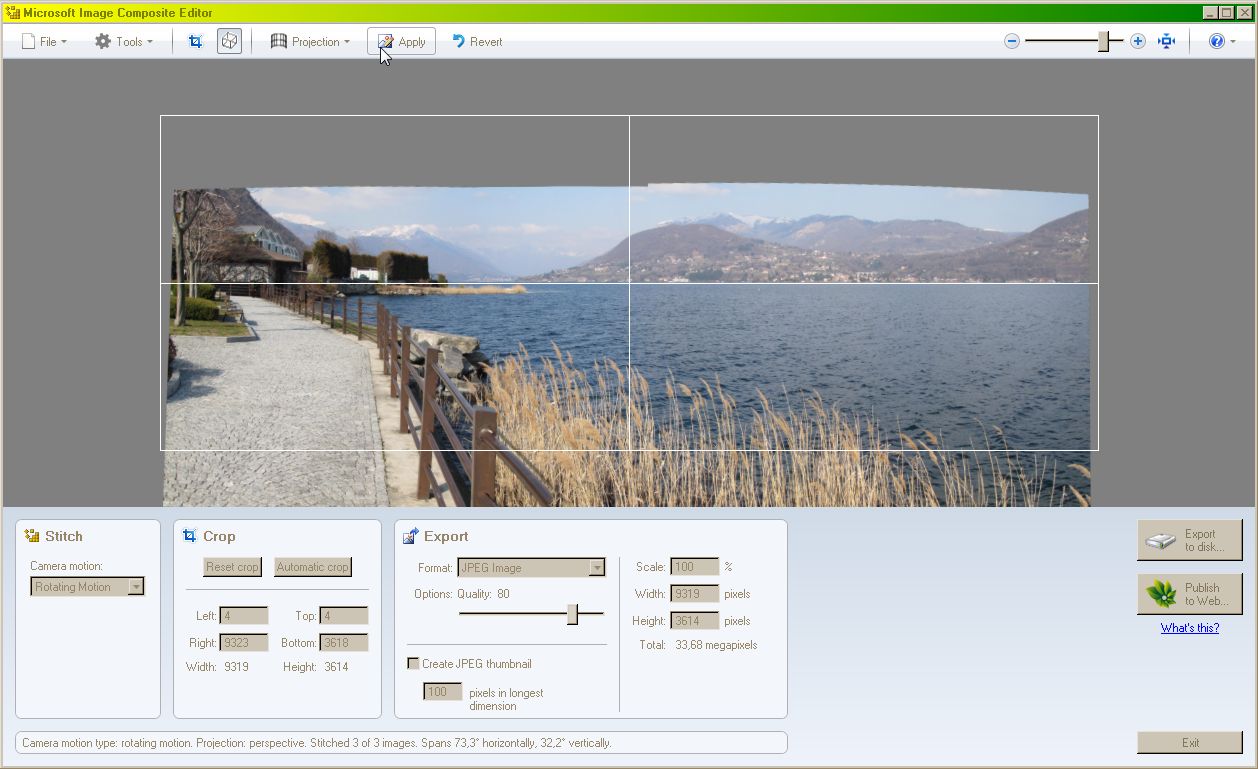Screen dimensions: 1258x769
Task: Open the What's this? link
Action: [x=1190, y=628]
